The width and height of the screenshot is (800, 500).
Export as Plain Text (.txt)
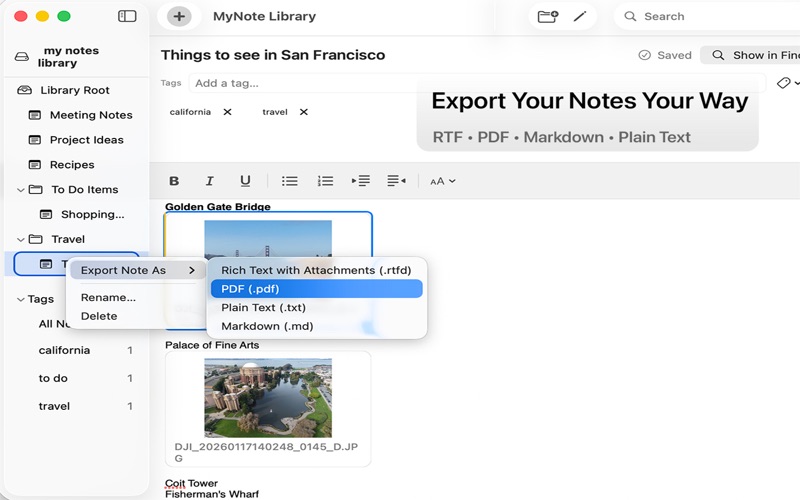click(316, 308)
